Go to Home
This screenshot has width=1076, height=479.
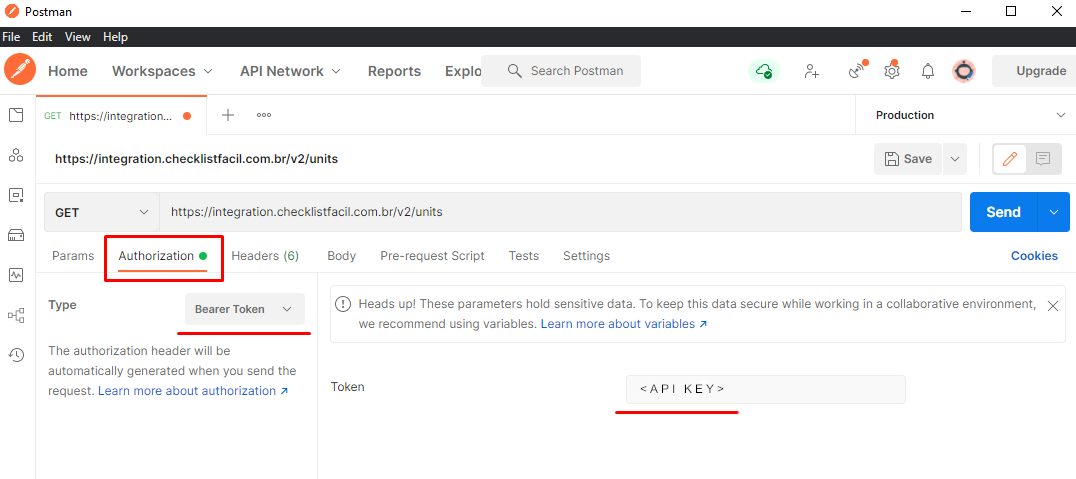[68, 71]
